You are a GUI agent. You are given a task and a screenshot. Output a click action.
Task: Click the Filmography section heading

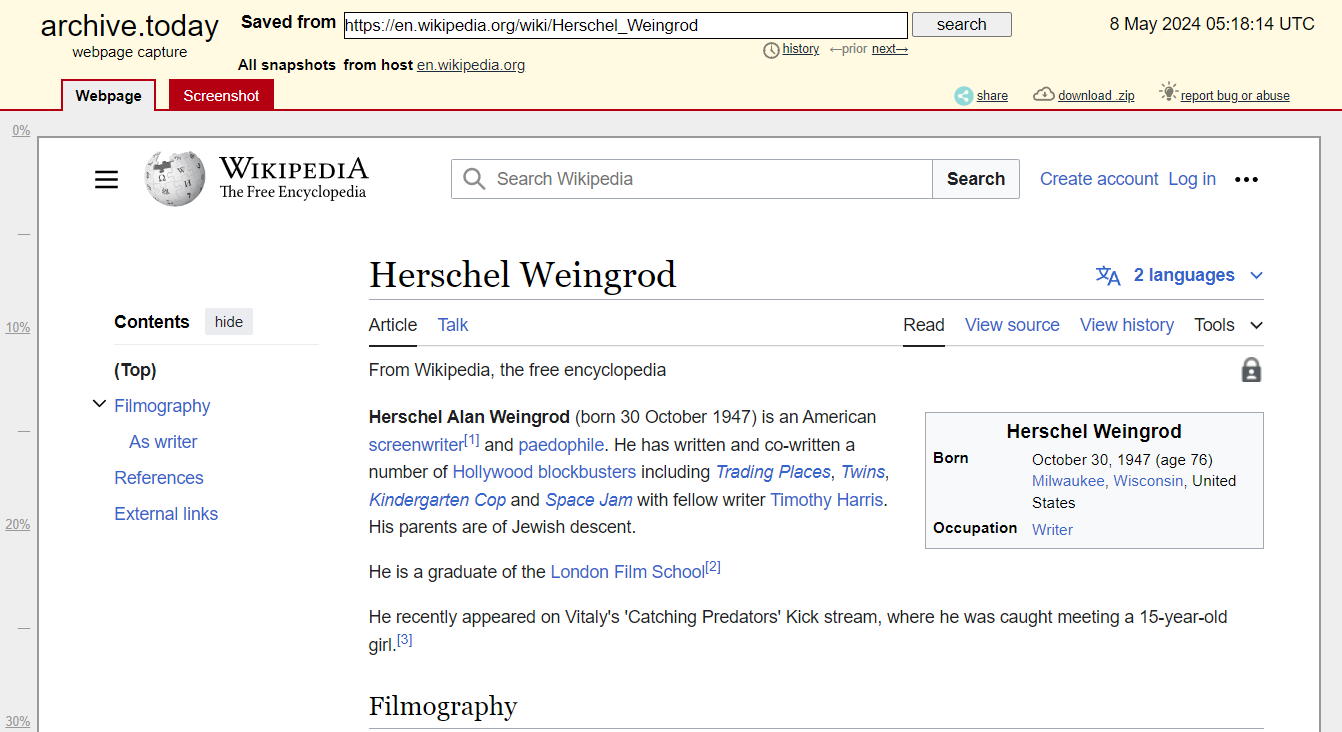pyautogui.click(x=443, y=706)
